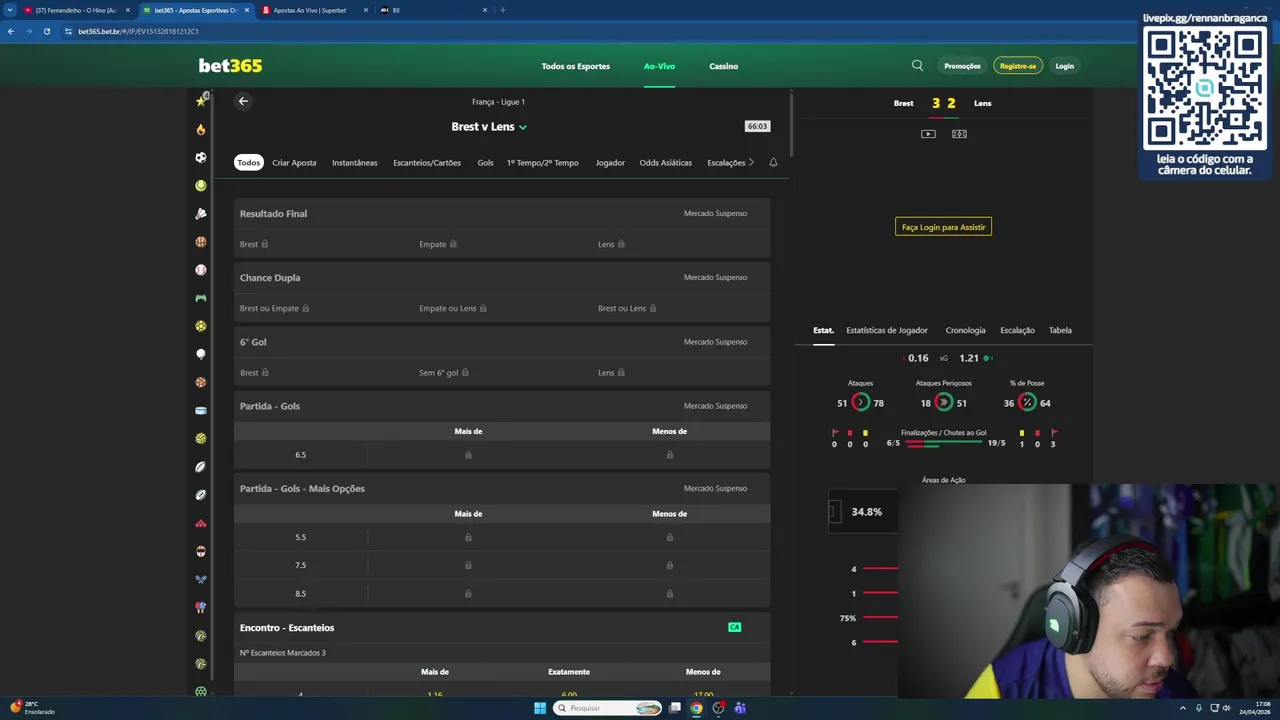Open volume control in system tray
Screen dimensions: 1280x720
tap(1226, 708)
